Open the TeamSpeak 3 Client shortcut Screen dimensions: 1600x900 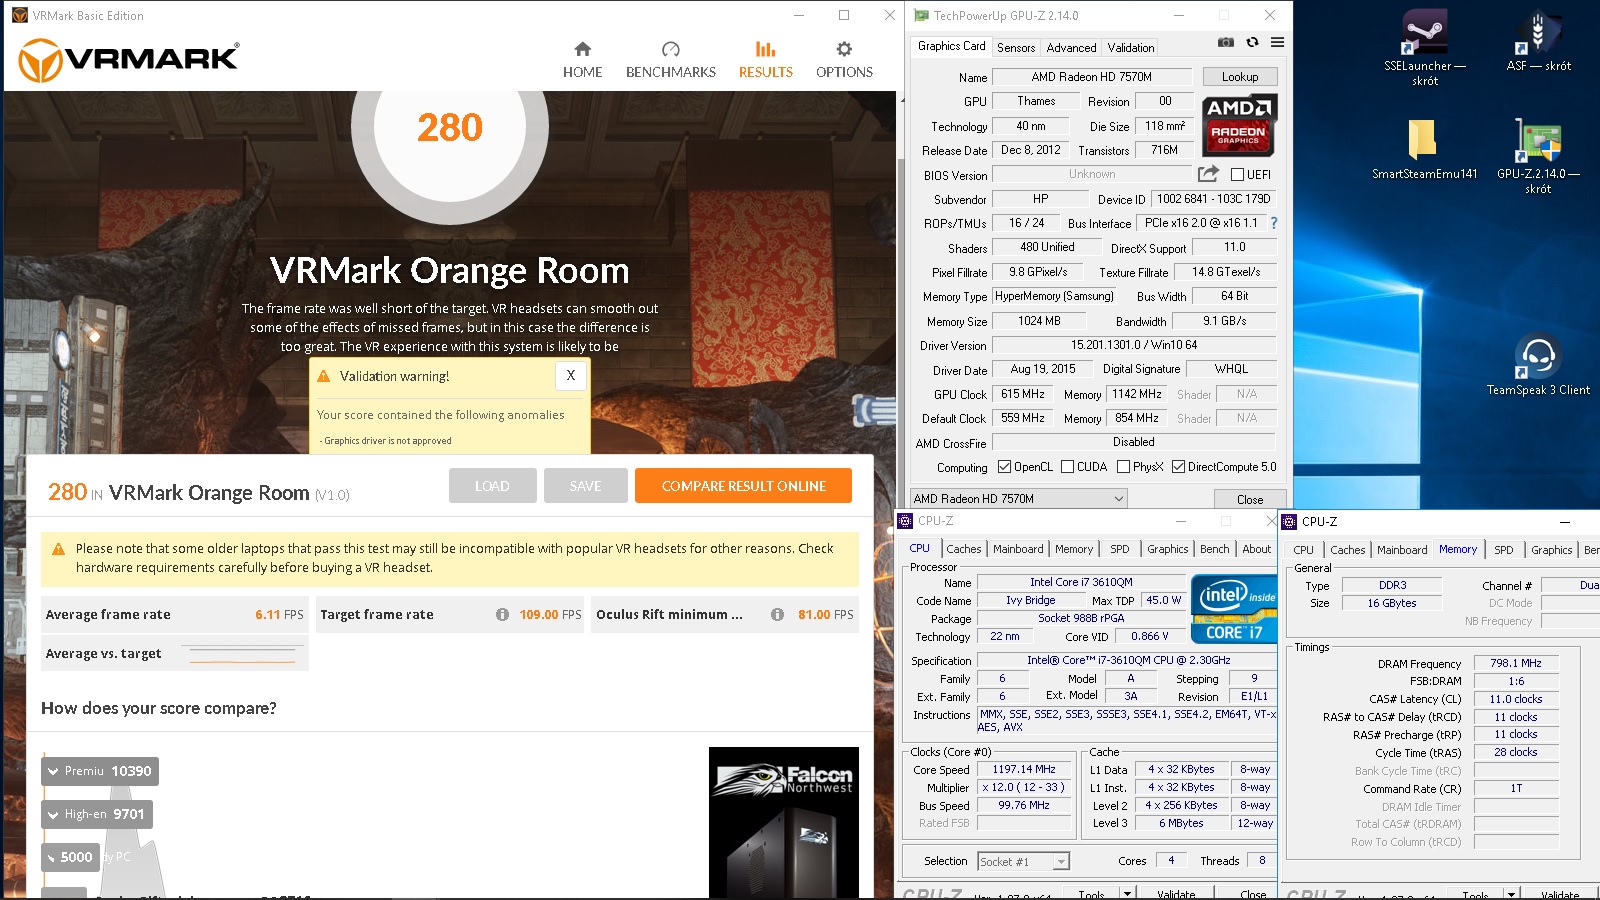click(1538, 365)
